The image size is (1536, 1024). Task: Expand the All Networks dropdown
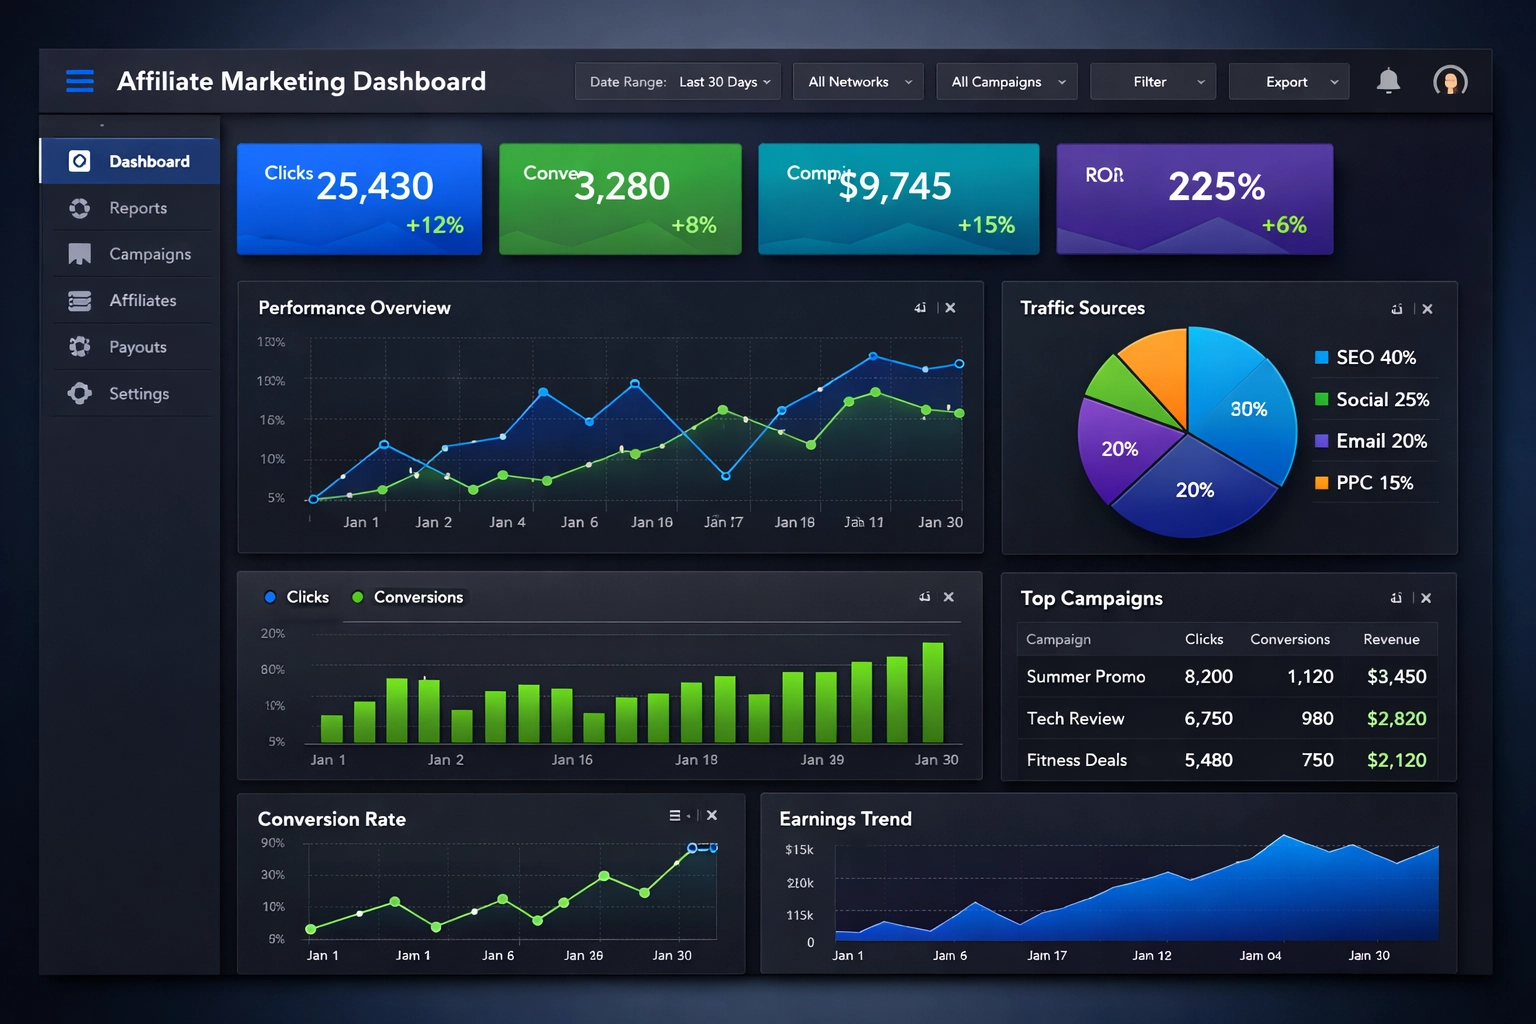(857, 82)
